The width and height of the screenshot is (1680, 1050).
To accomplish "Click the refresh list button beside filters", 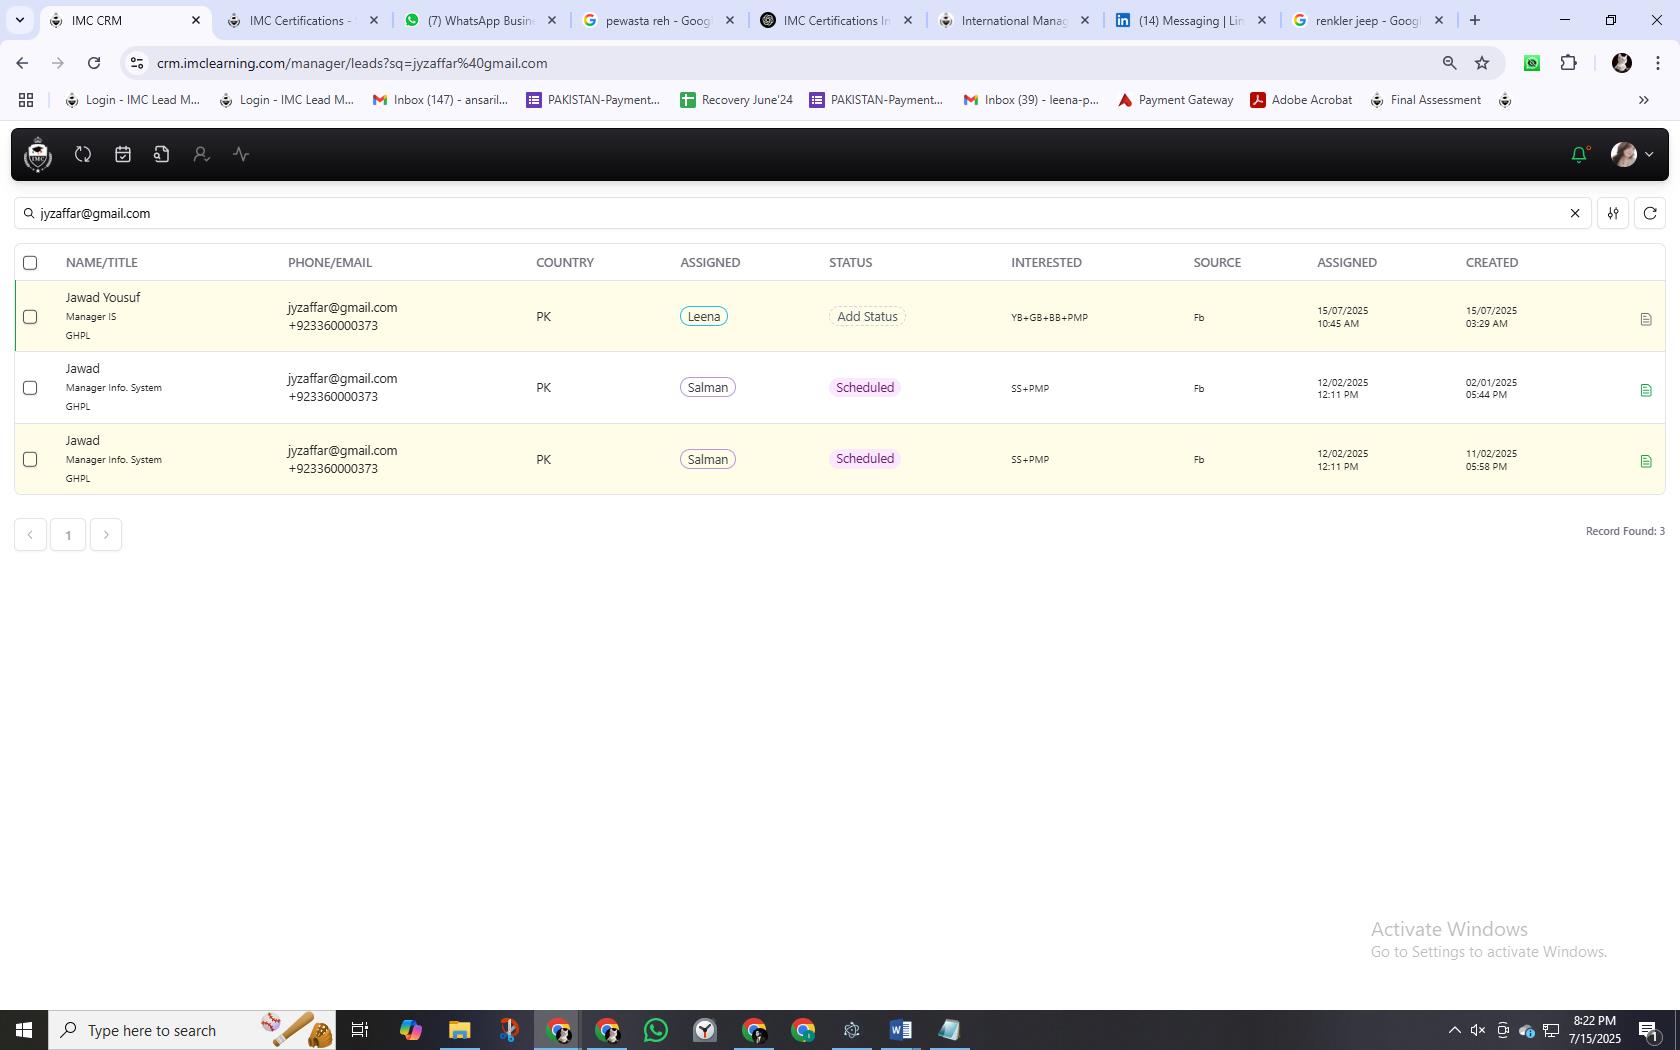I will [x=1650, y=213].
